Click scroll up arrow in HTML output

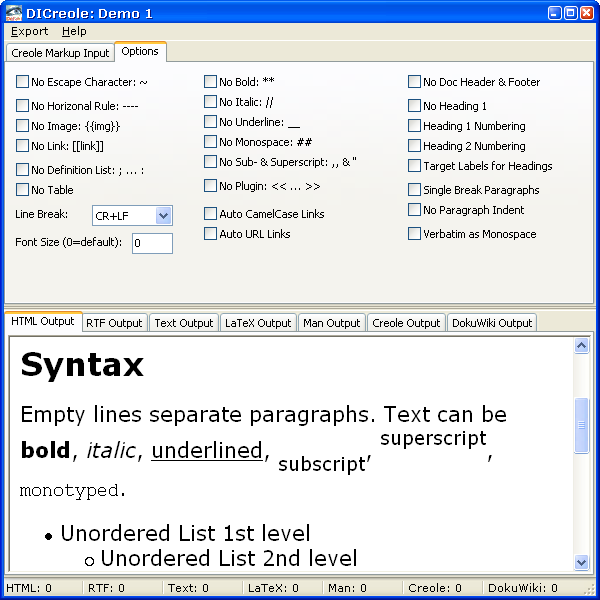pyautogui.click(x=582, y=346)
